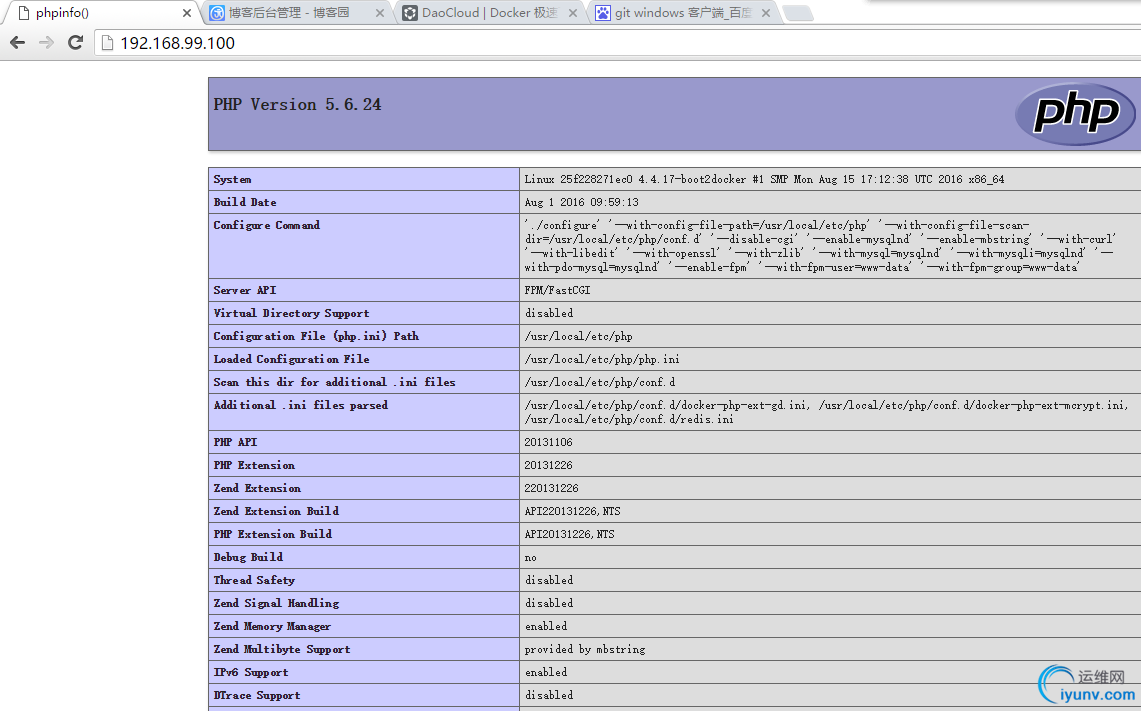The height and width of the screenshot is (711, 1141).
Task: Click the Linux 25f228271ec0 system value
Action: pyautogui.click(x=764, y=179)
